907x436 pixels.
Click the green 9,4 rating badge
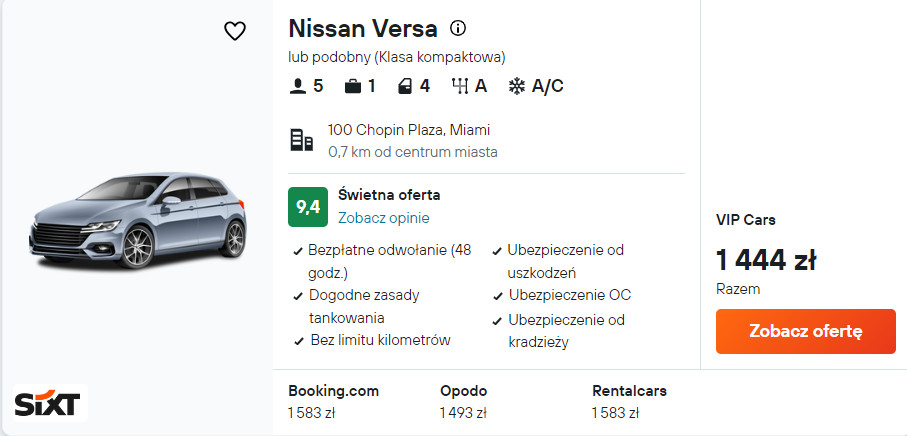tap(308, 207)
